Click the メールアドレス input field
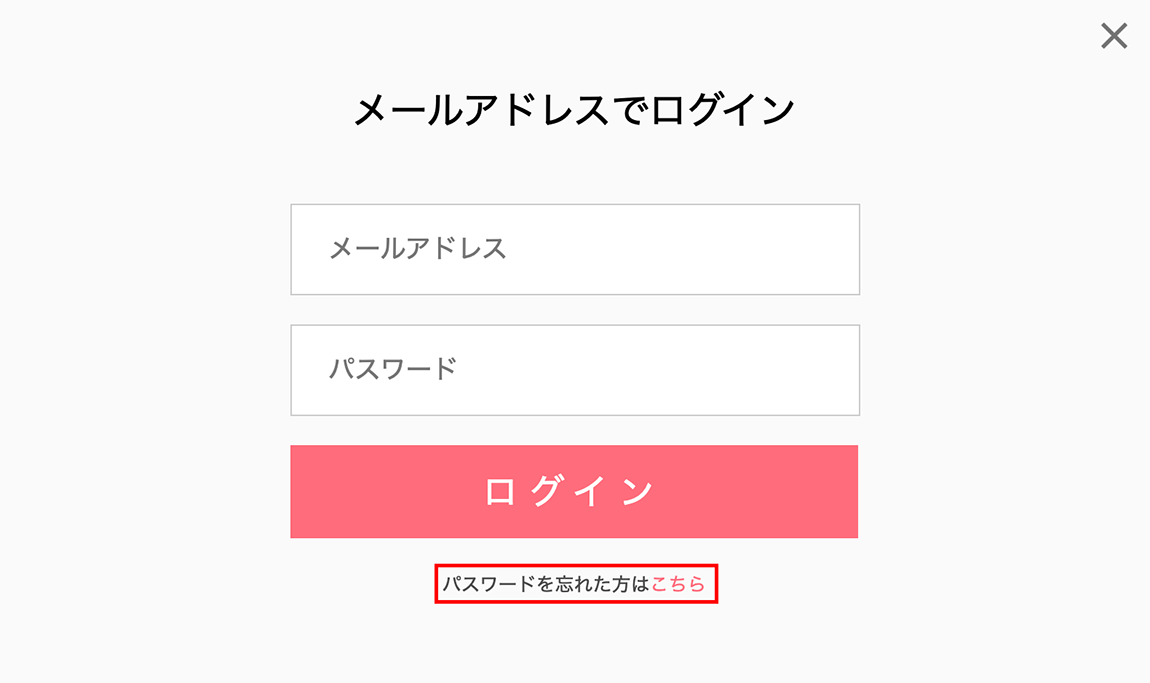Viewport: 1150px width, 683px height. [575, 249]
